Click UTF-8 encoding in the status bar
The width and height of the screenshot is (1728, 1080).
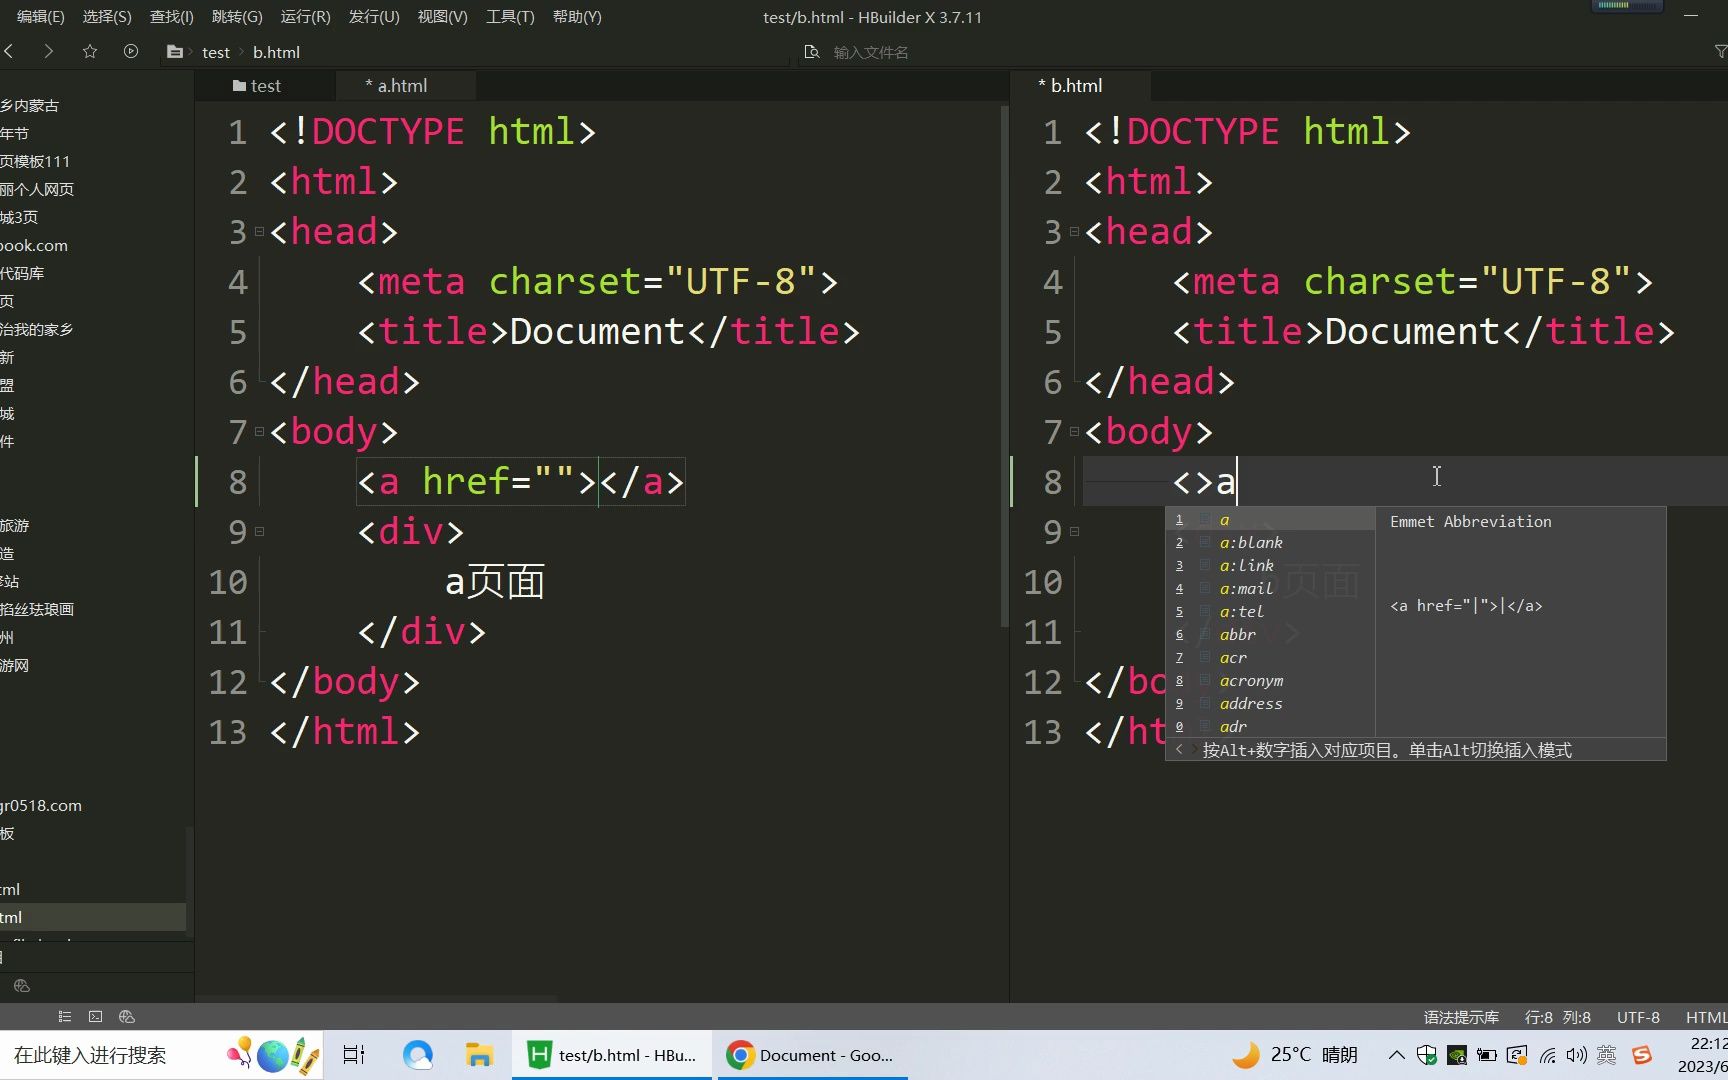point(1638,1017)
